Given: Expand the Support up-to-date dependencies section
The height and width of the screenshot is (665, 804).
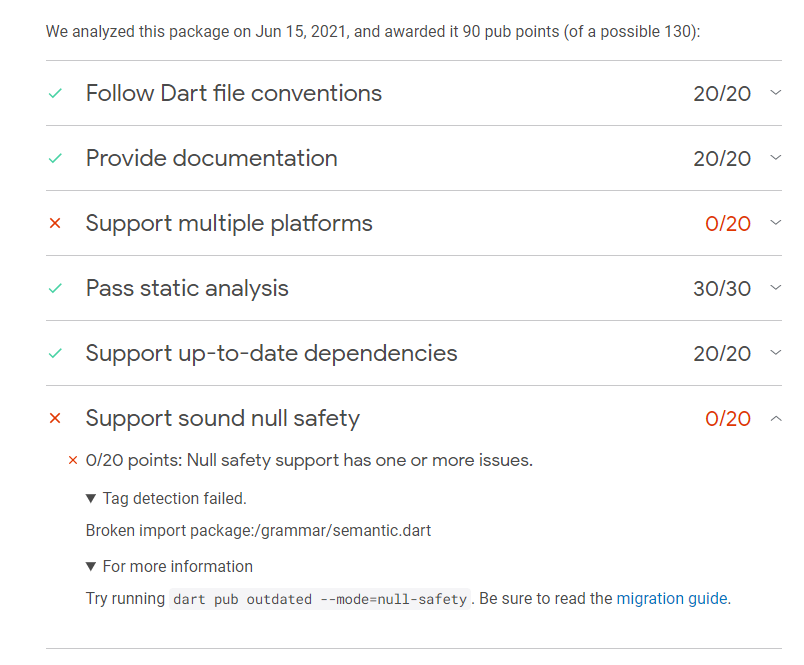Looking at the screenshot, I should [x=776, y=353].
